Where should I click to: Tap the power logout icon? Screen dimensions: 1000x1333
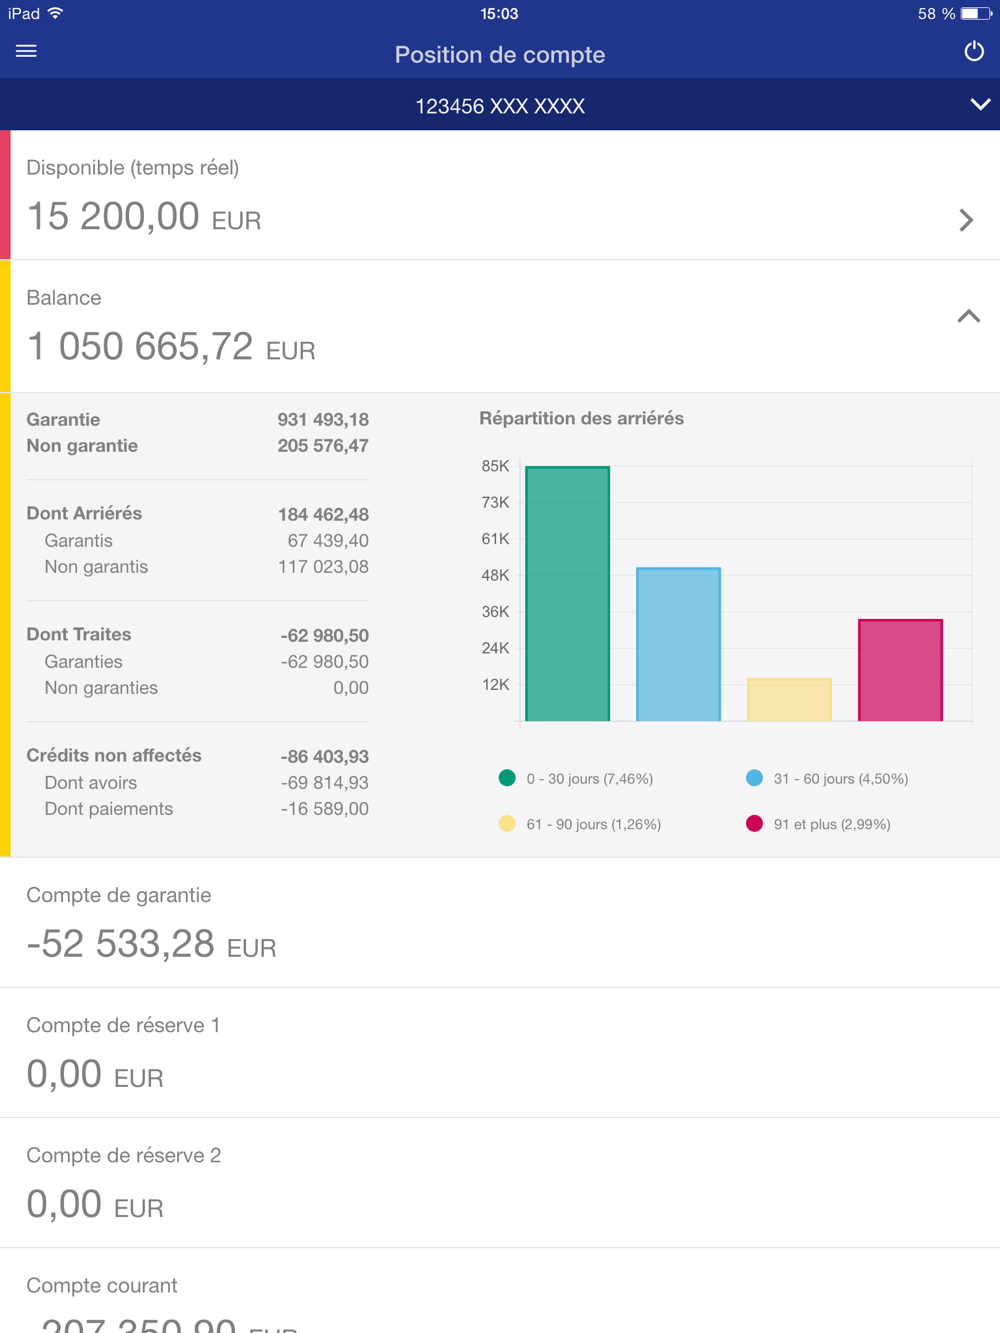tap(973, 51)
